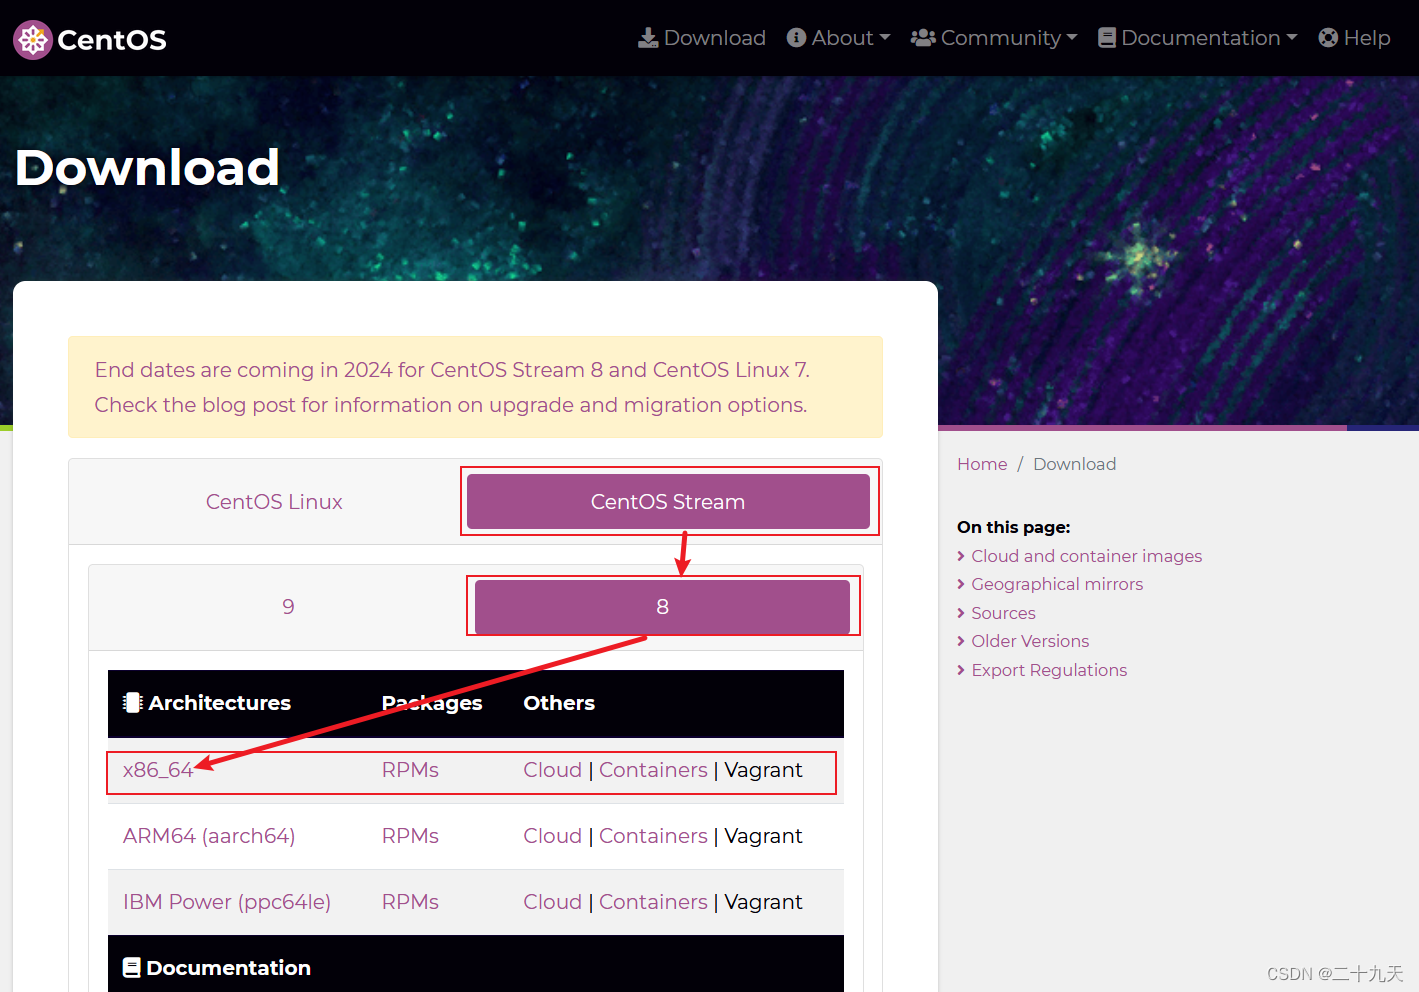Open Cloud link in IBM Power row
Image resolution: width=1419 pixels, height=992 pixels.
click(553, 902)
